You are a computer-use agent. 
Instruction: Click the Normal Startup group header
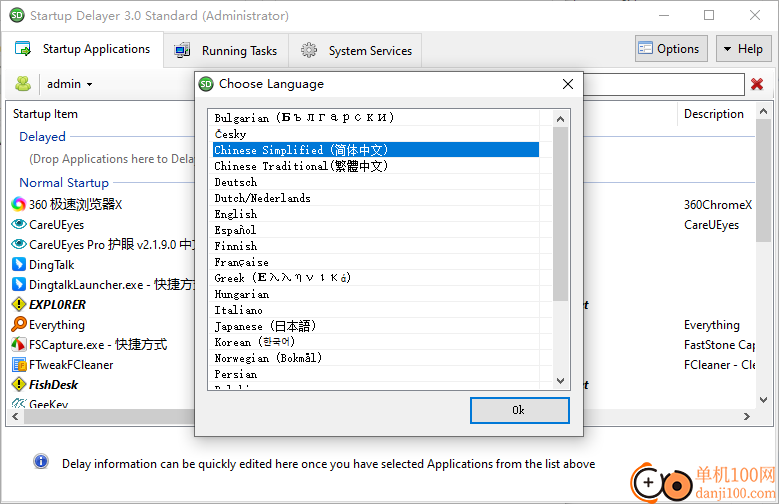(64, 182)
